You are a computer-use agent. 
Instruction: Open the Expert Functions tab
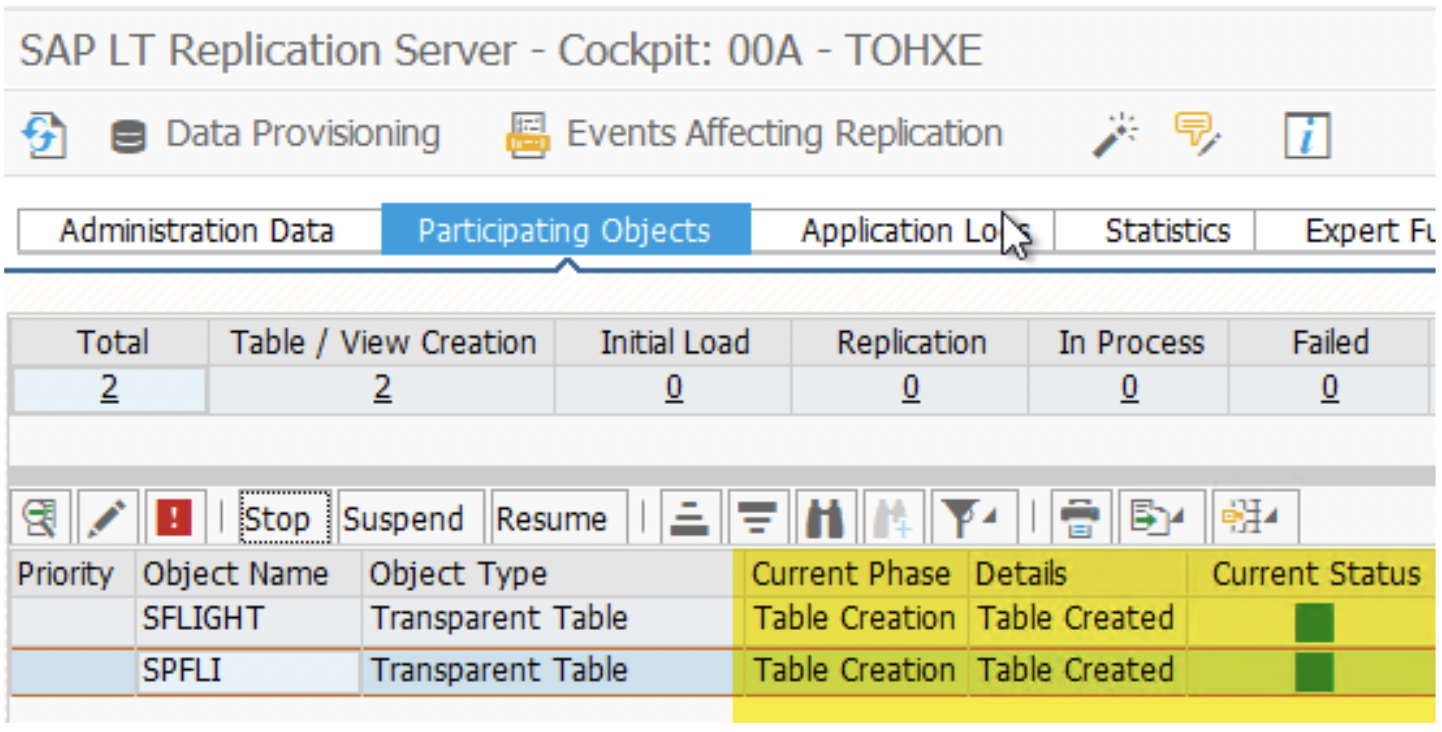[x=1348, y=231]
